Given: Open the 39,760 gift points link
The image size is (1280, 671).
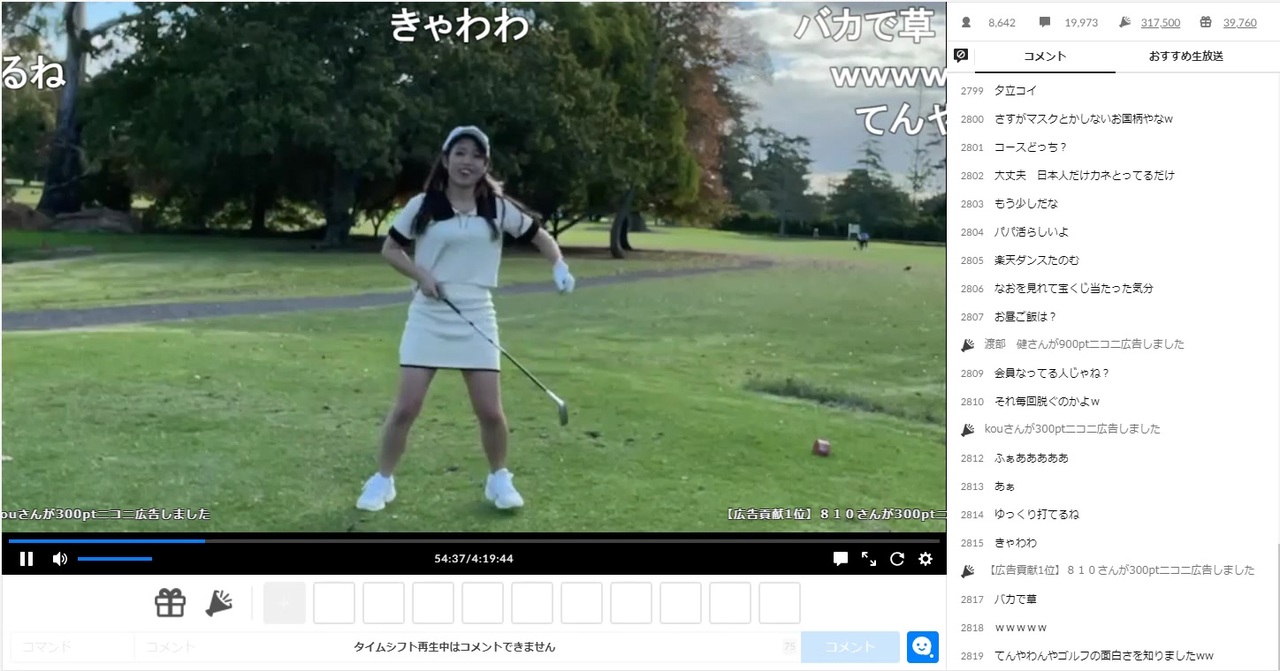Looking at the screenshot, I should pos(1240,22).
